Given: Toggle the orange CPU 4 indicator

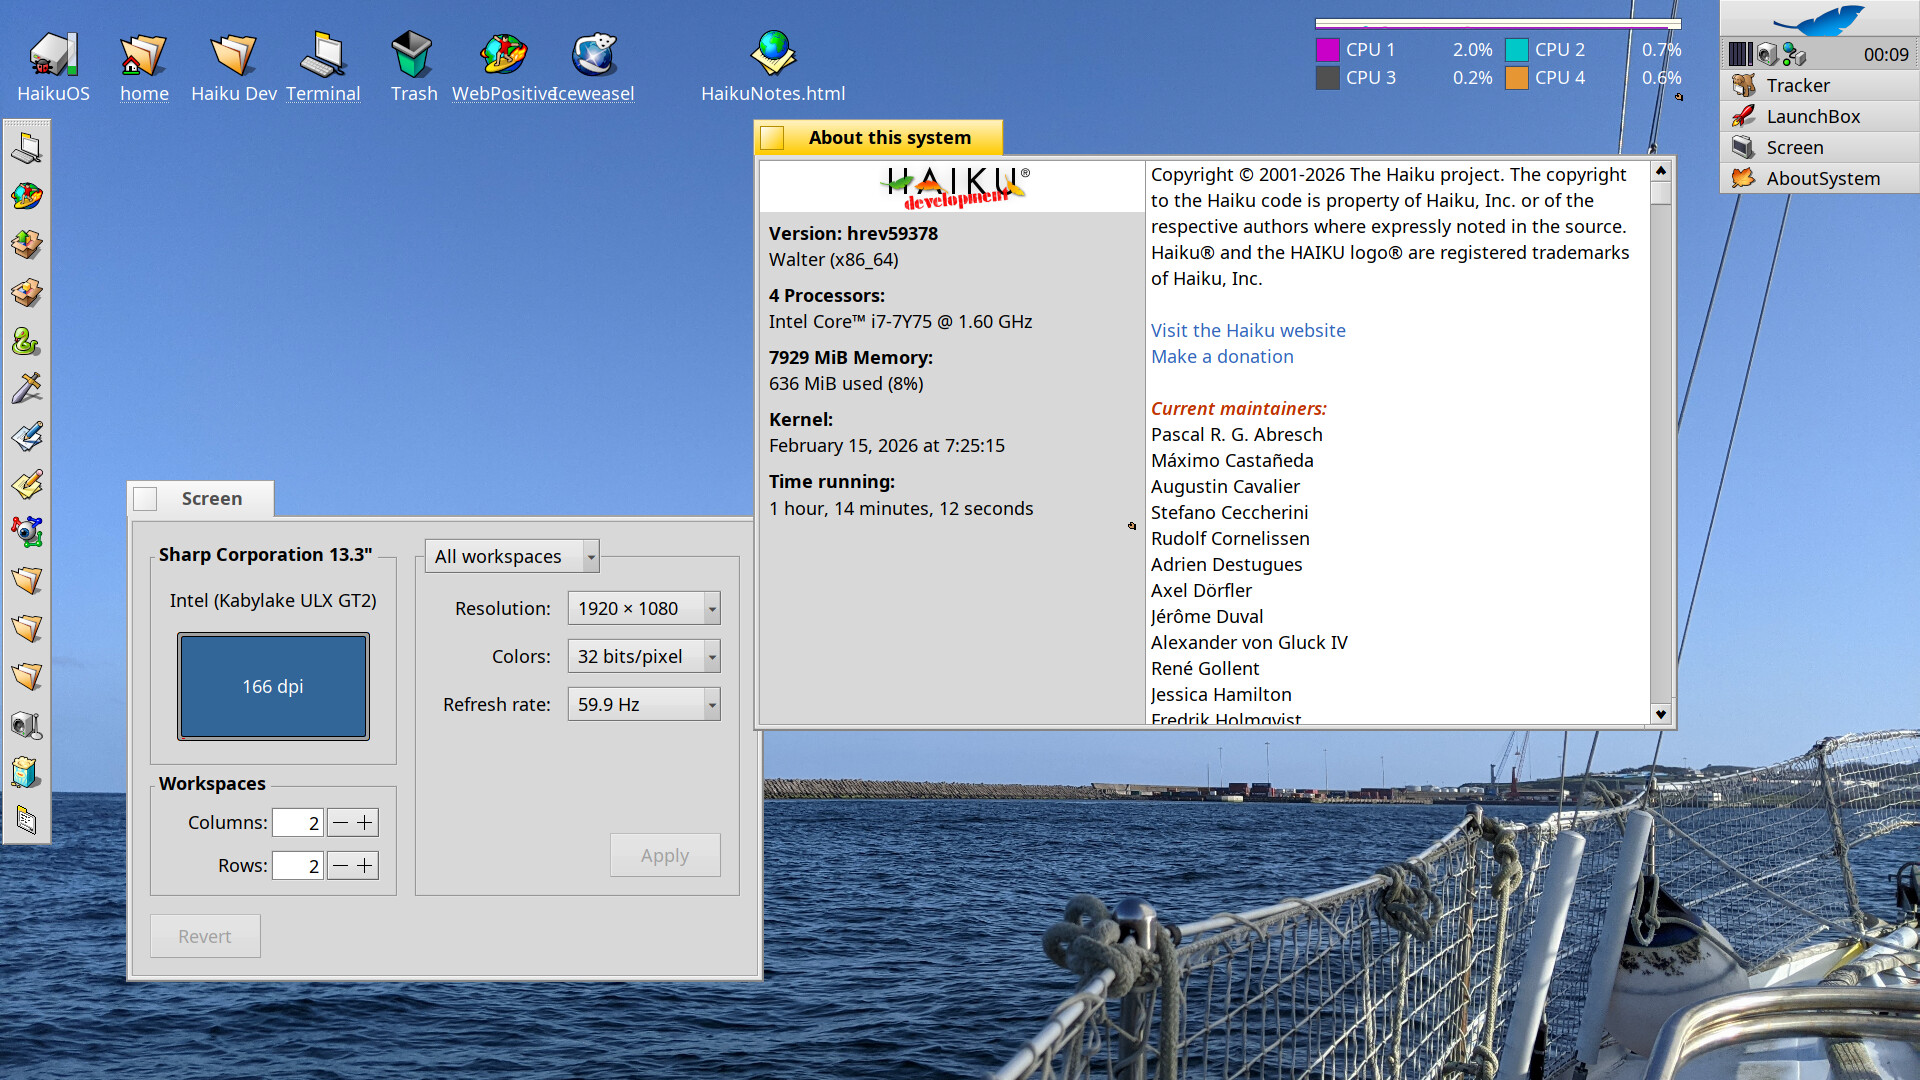Looking at the screenshot, I should pyautogui.click(x=1517, y=78).
